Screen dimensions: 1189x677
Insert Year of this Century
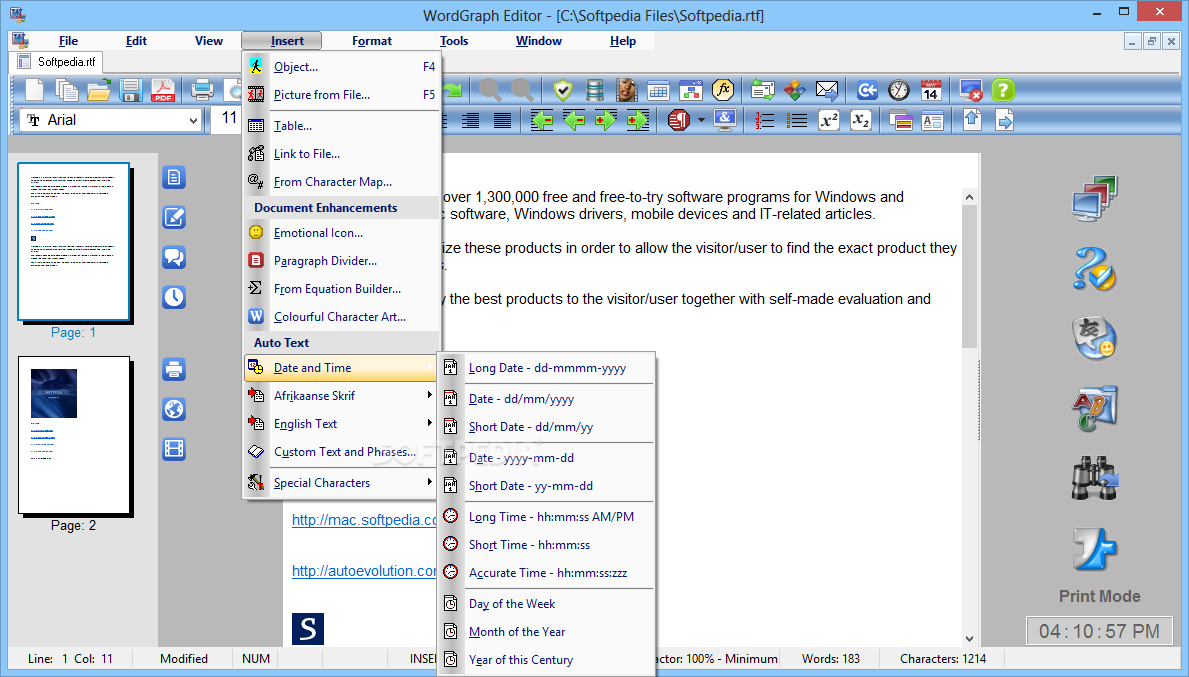[547, 660]
